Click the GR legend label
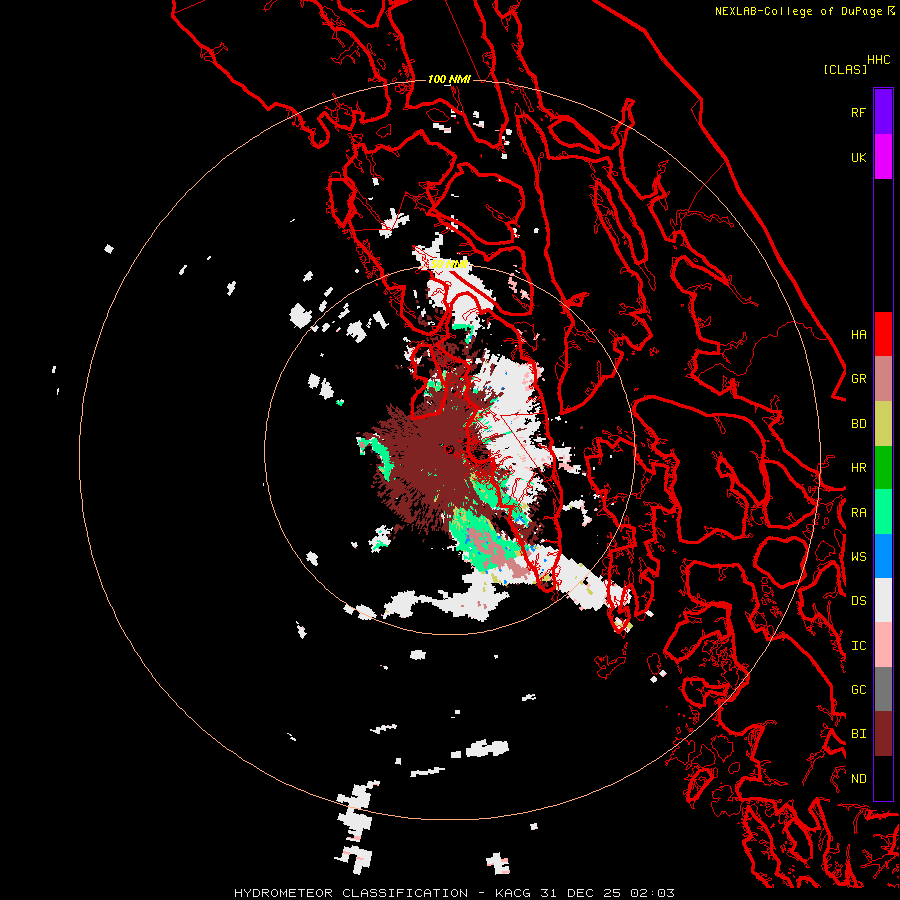This screenshot has height=900, width=900. 858,379
